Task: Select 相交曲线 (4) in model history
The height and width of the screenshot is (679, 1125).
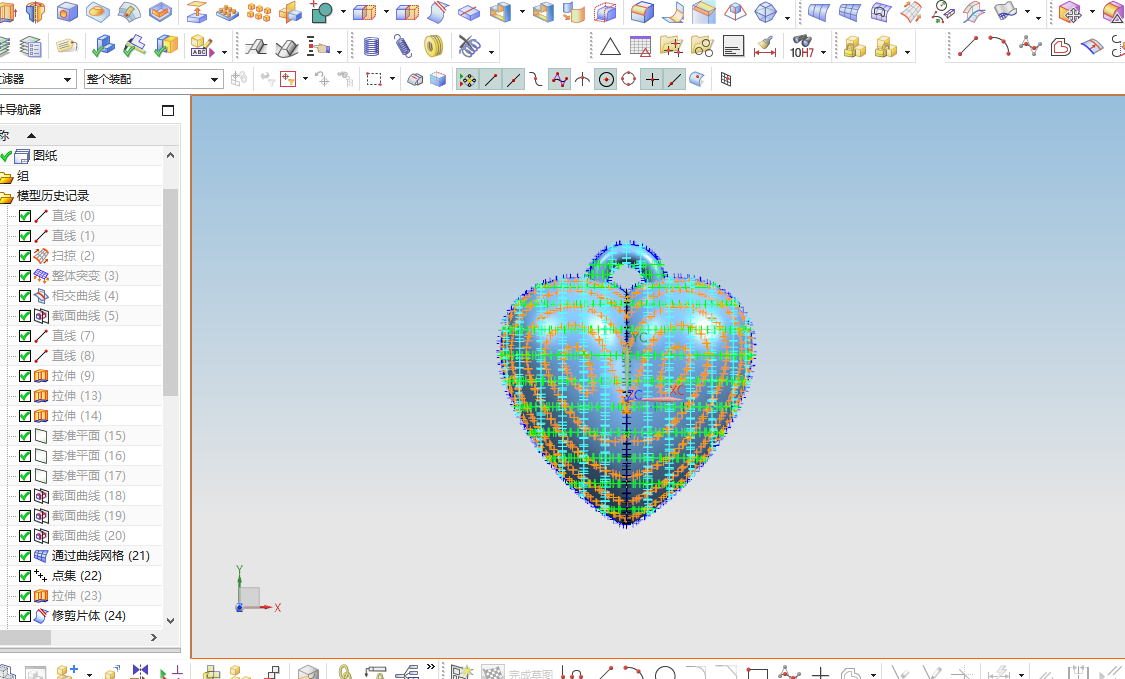Action: point(85,296)
